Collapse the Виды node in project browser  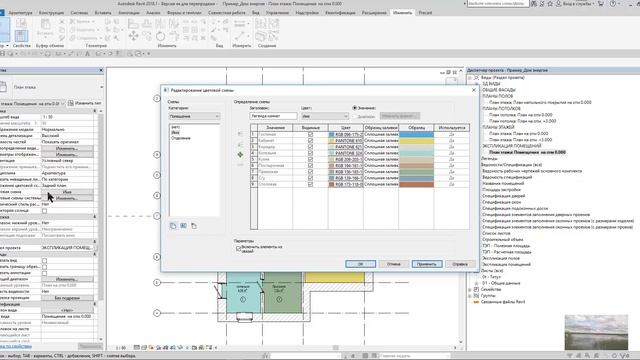pyautogui.click(x=470, y=77)
